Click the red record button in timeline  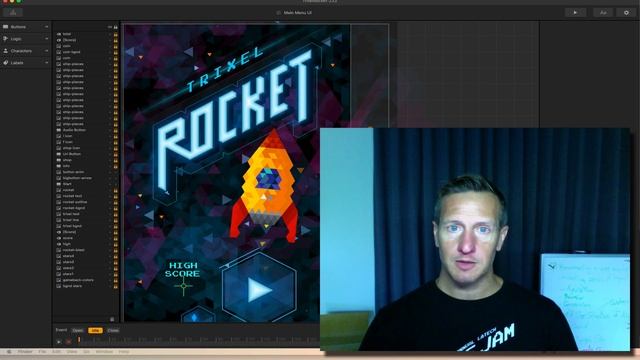point(69,341)
